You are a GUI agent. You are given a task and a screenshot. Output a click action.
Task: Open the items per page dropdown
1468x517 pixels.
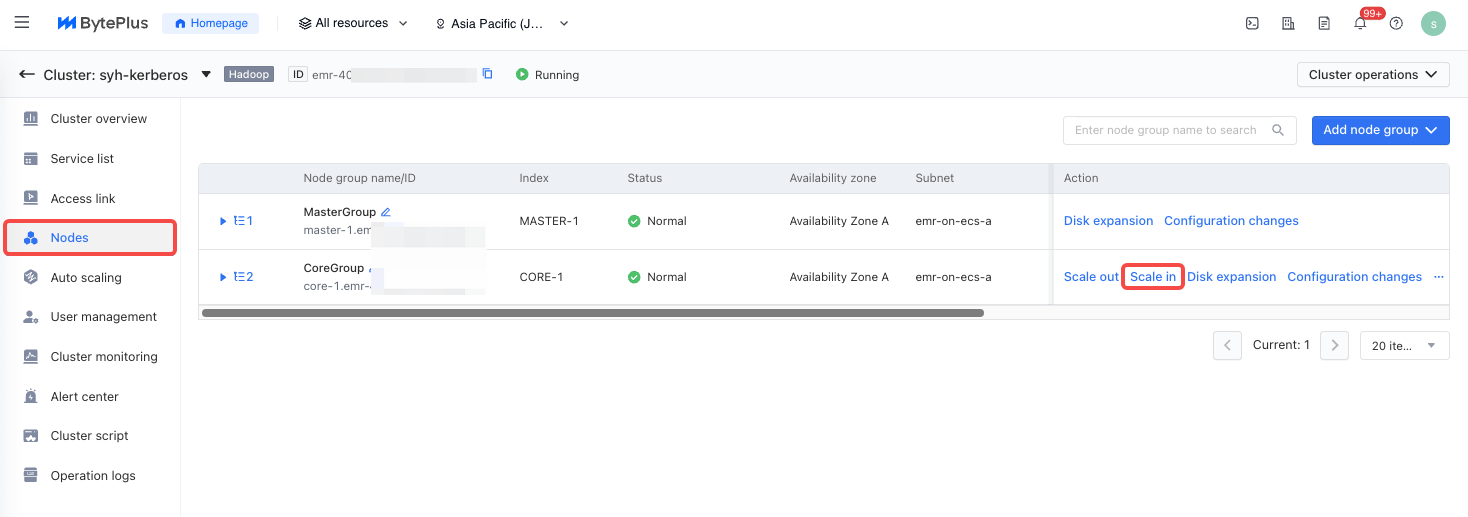point(1404,345)
